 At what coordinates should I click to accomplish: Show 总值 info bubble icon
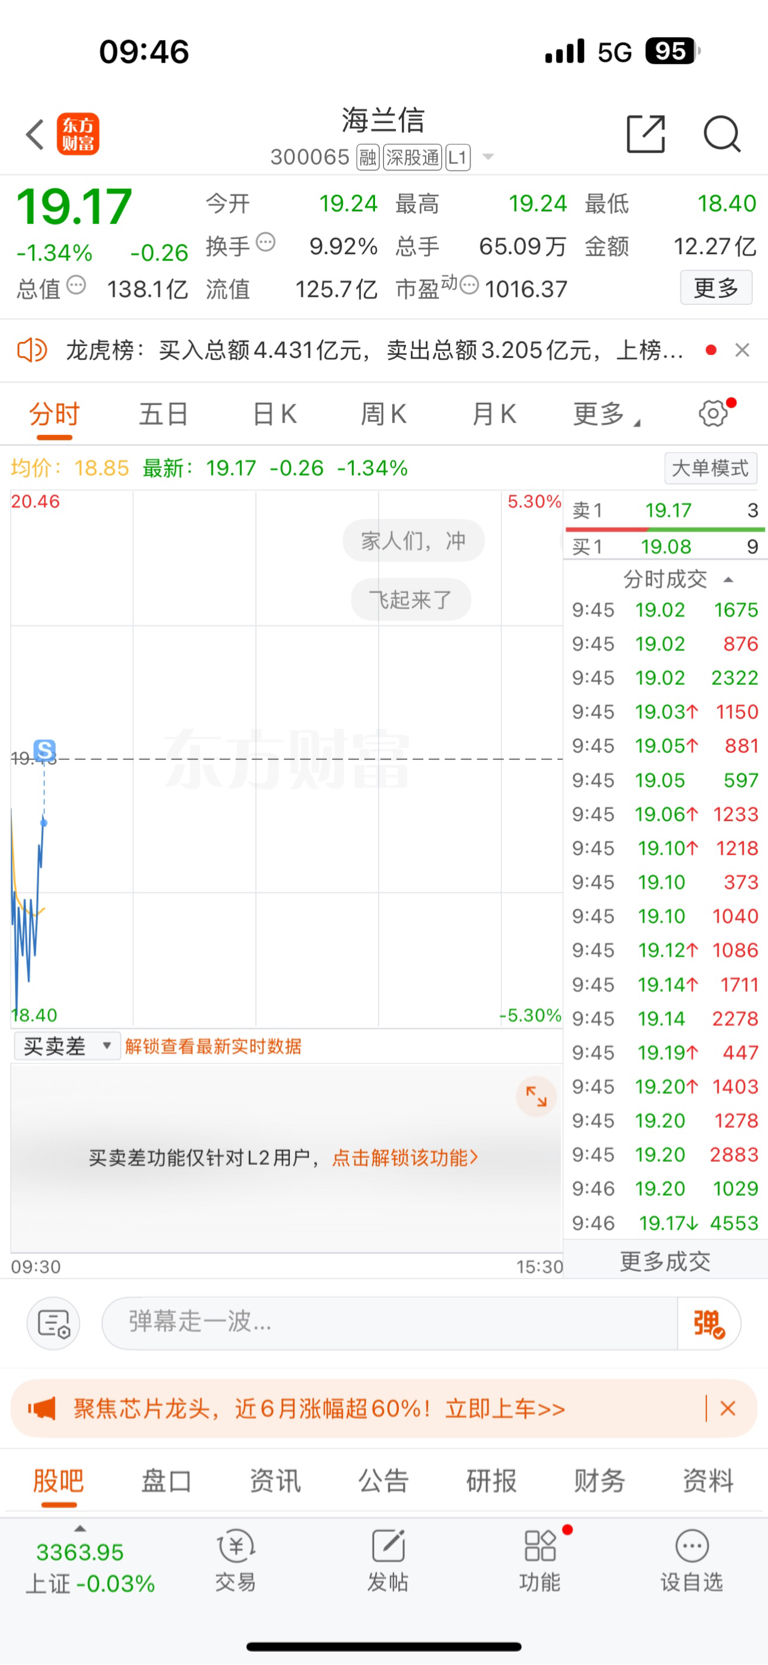(76, 285)
